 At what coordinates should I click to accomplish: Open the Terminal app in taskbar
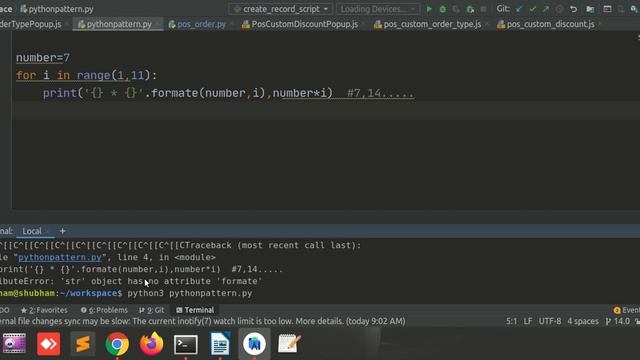click(186, 344)
